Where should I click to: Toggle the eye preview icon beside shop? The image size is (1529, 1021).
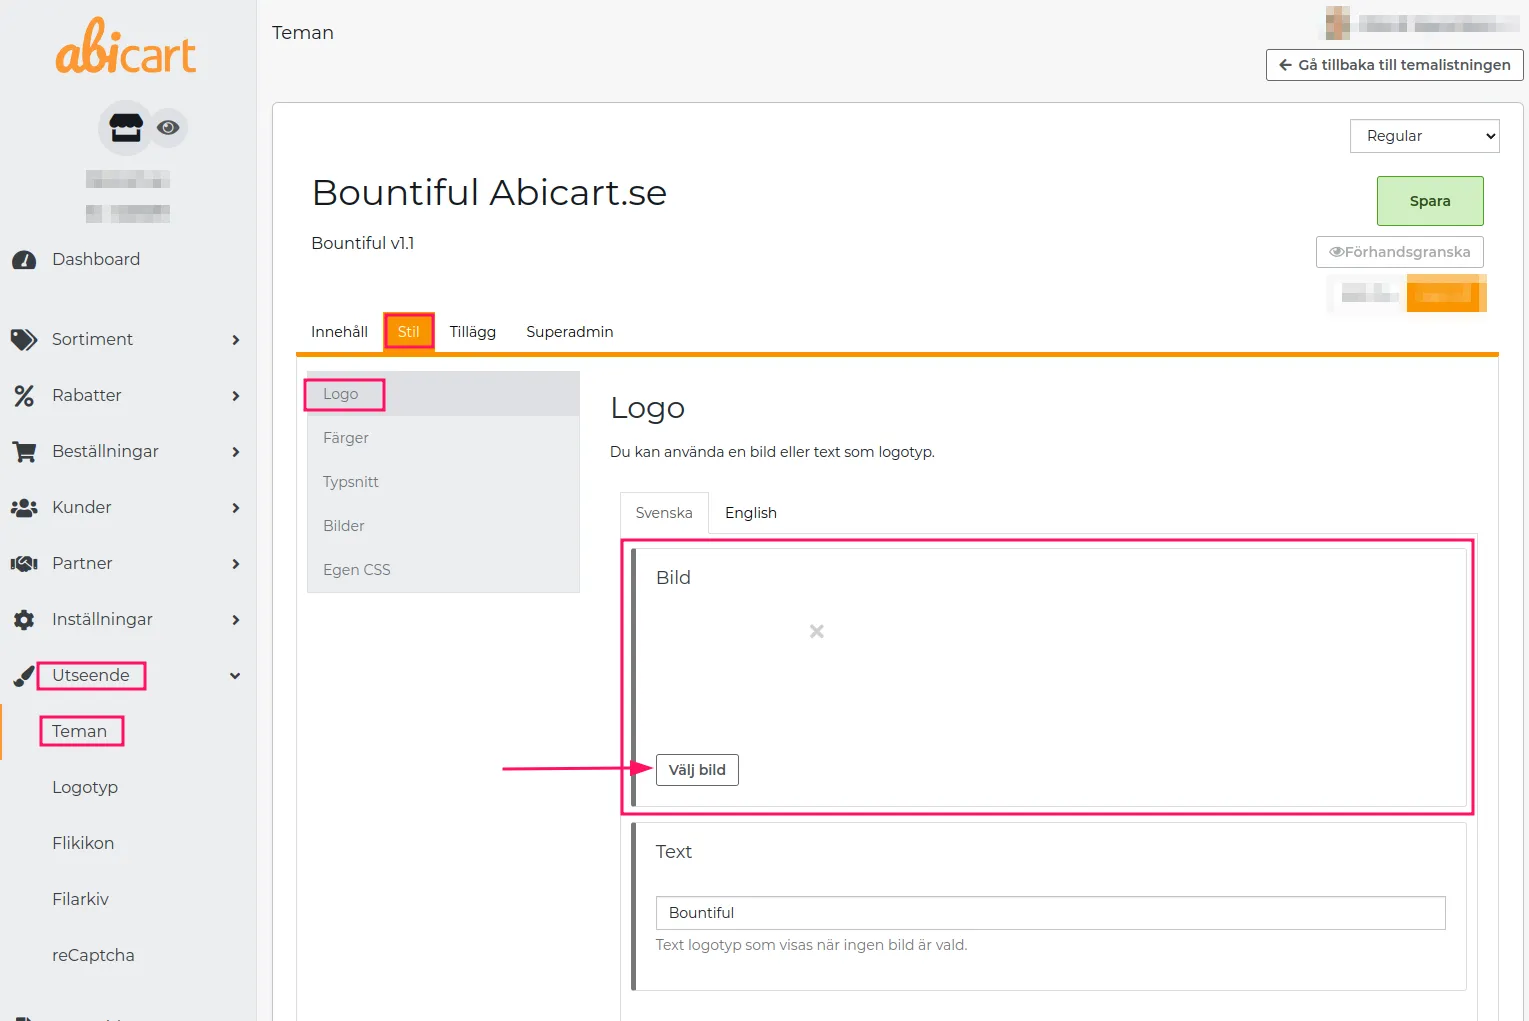pos(168,128)
